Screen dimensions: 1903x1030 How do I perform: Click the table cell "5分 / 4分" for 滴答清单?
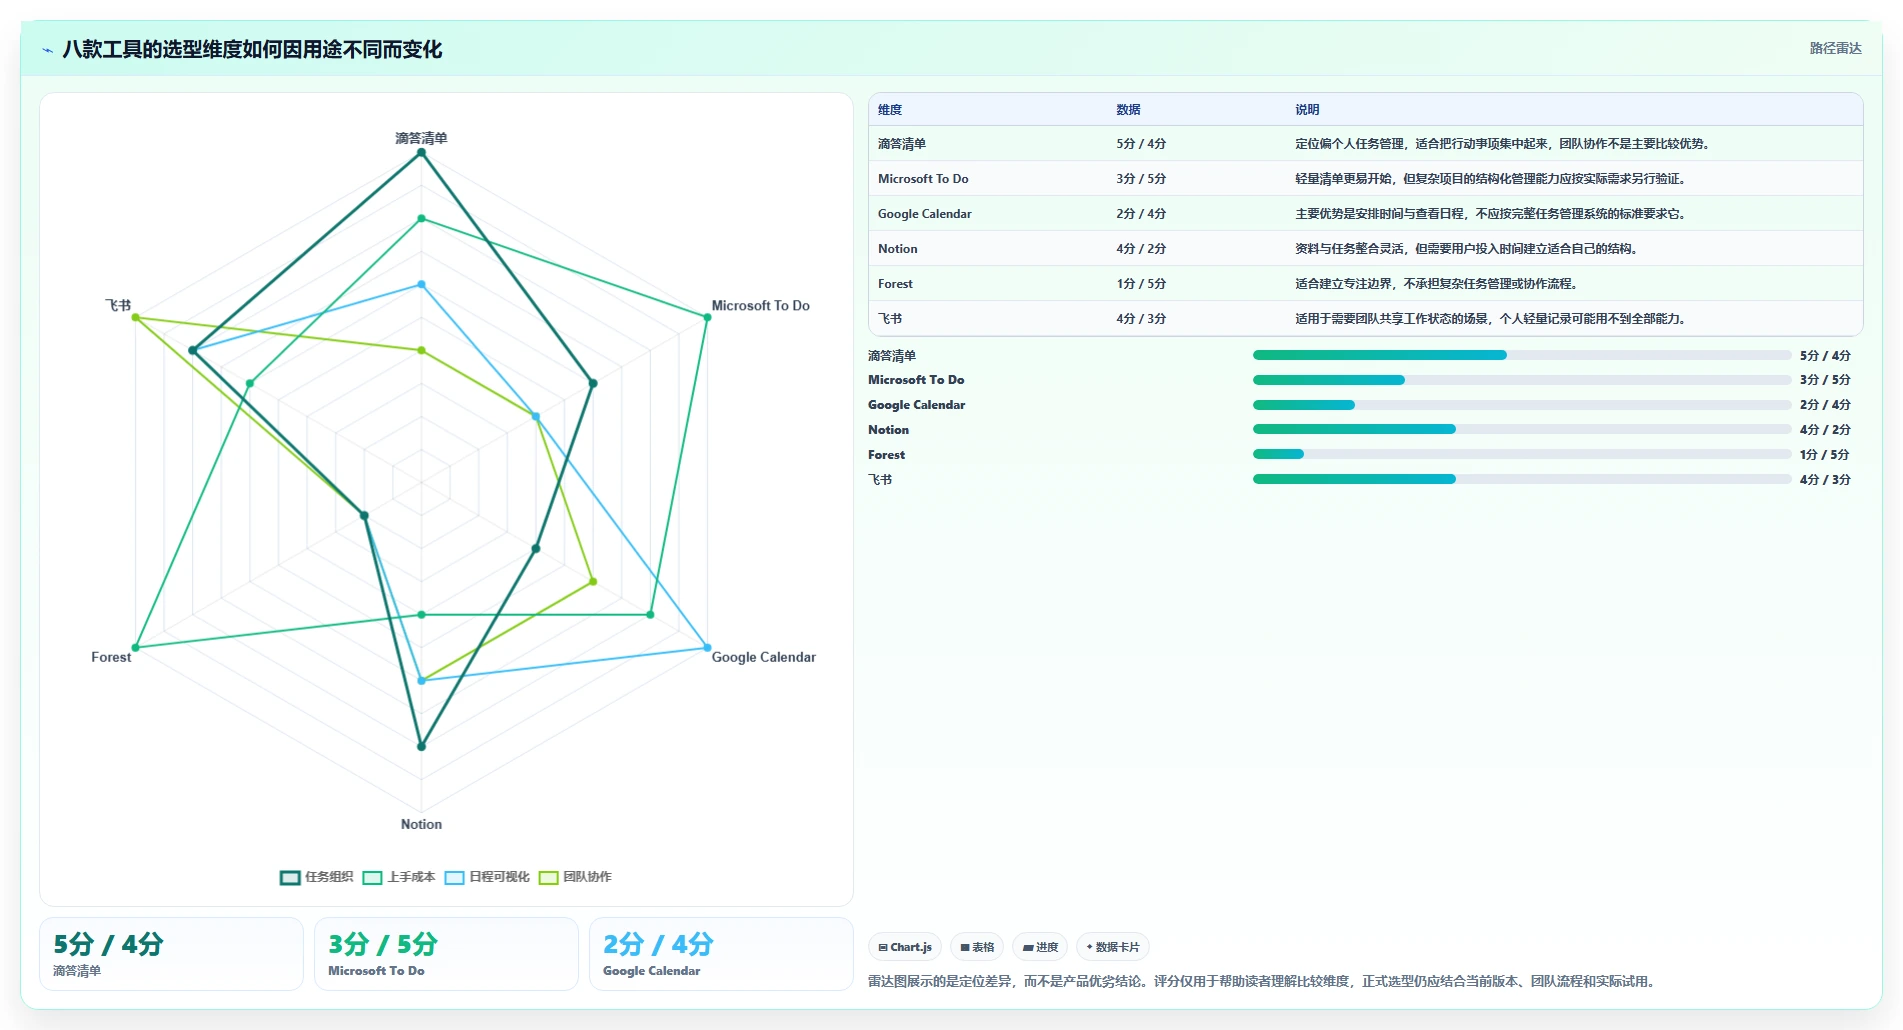click(1141, 144)
